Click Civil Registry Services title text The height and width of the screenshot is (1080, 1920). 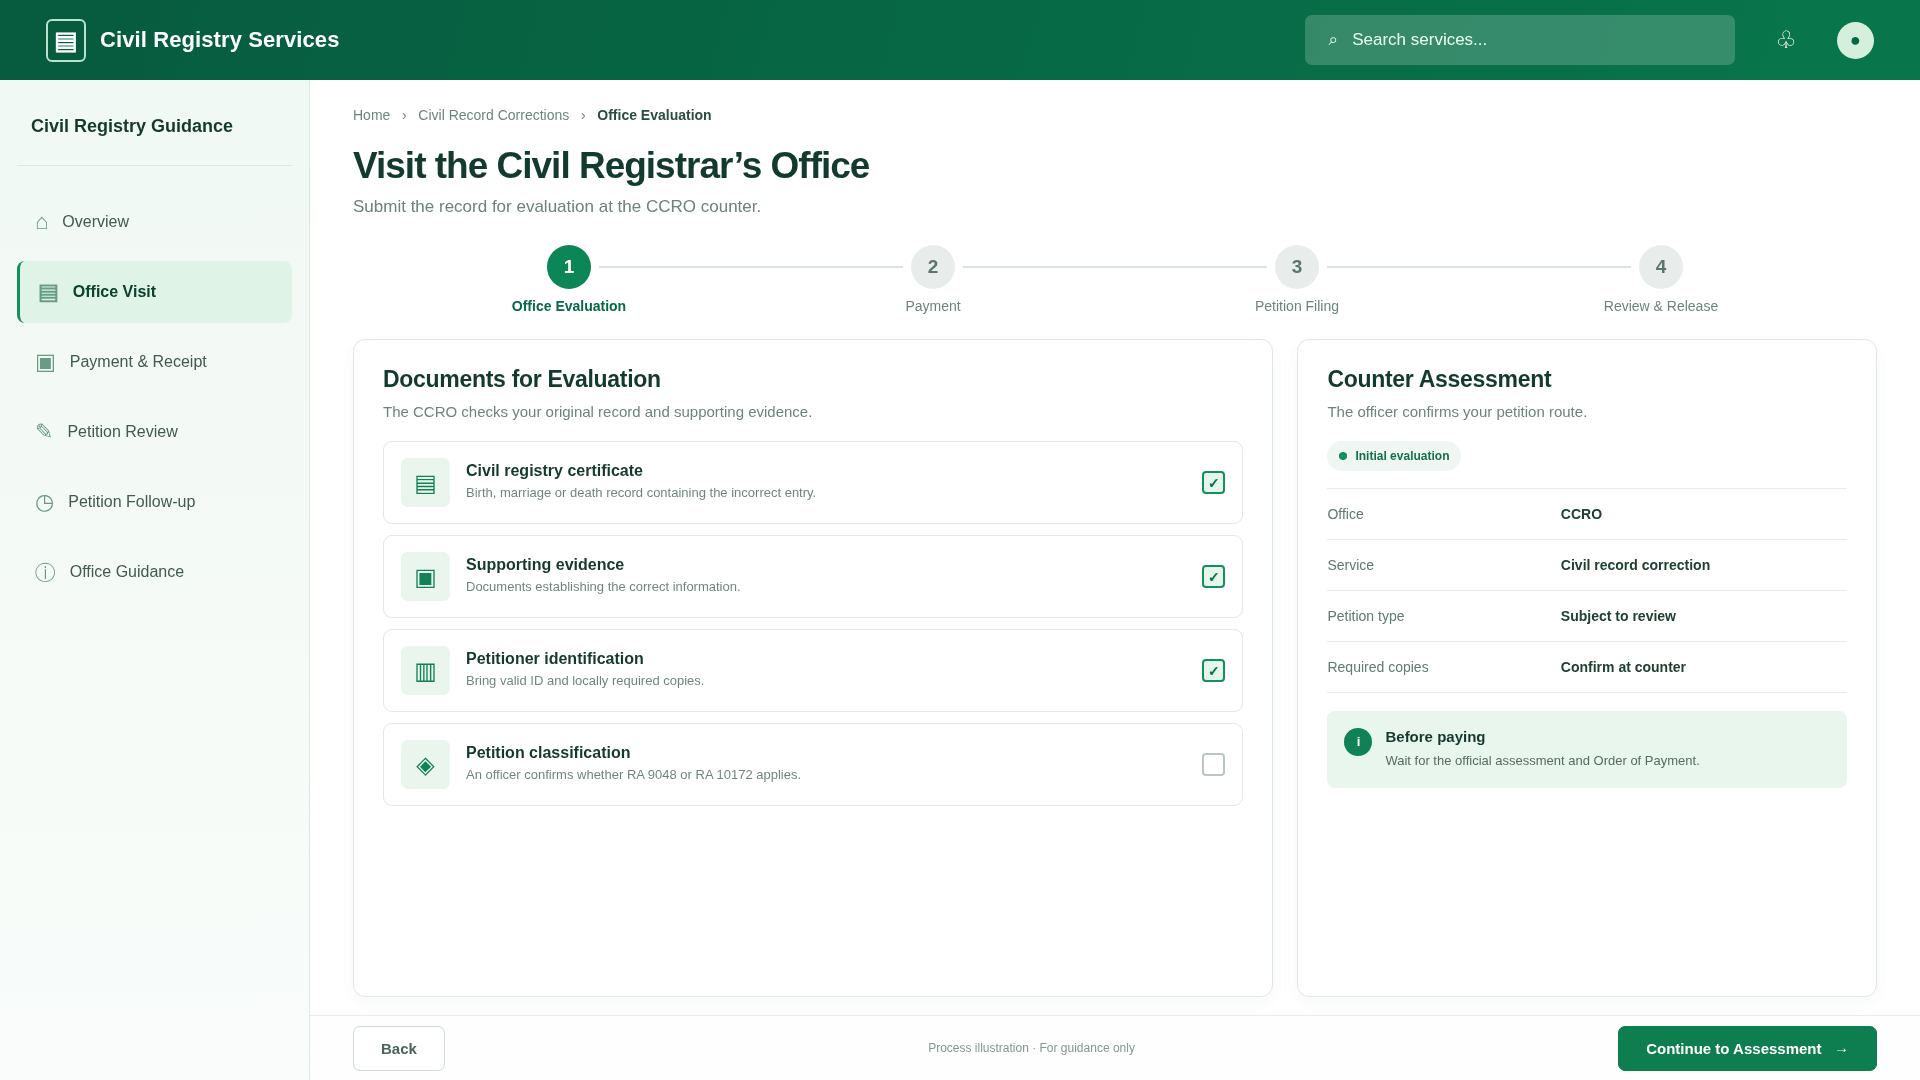219,40
